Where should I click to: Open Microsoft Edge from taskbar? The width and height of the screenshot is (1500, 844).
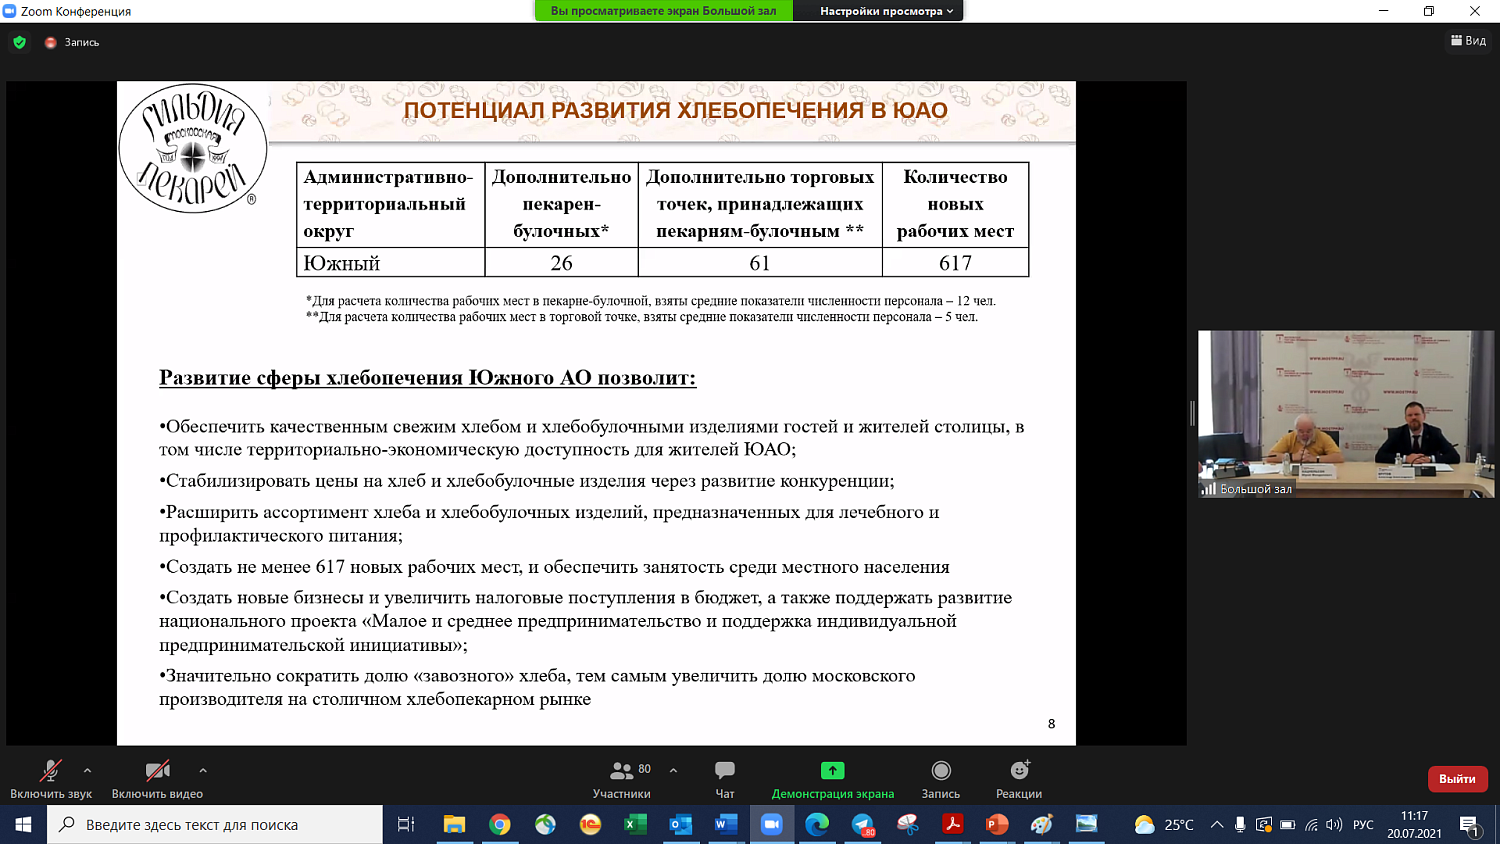[817, 824]
